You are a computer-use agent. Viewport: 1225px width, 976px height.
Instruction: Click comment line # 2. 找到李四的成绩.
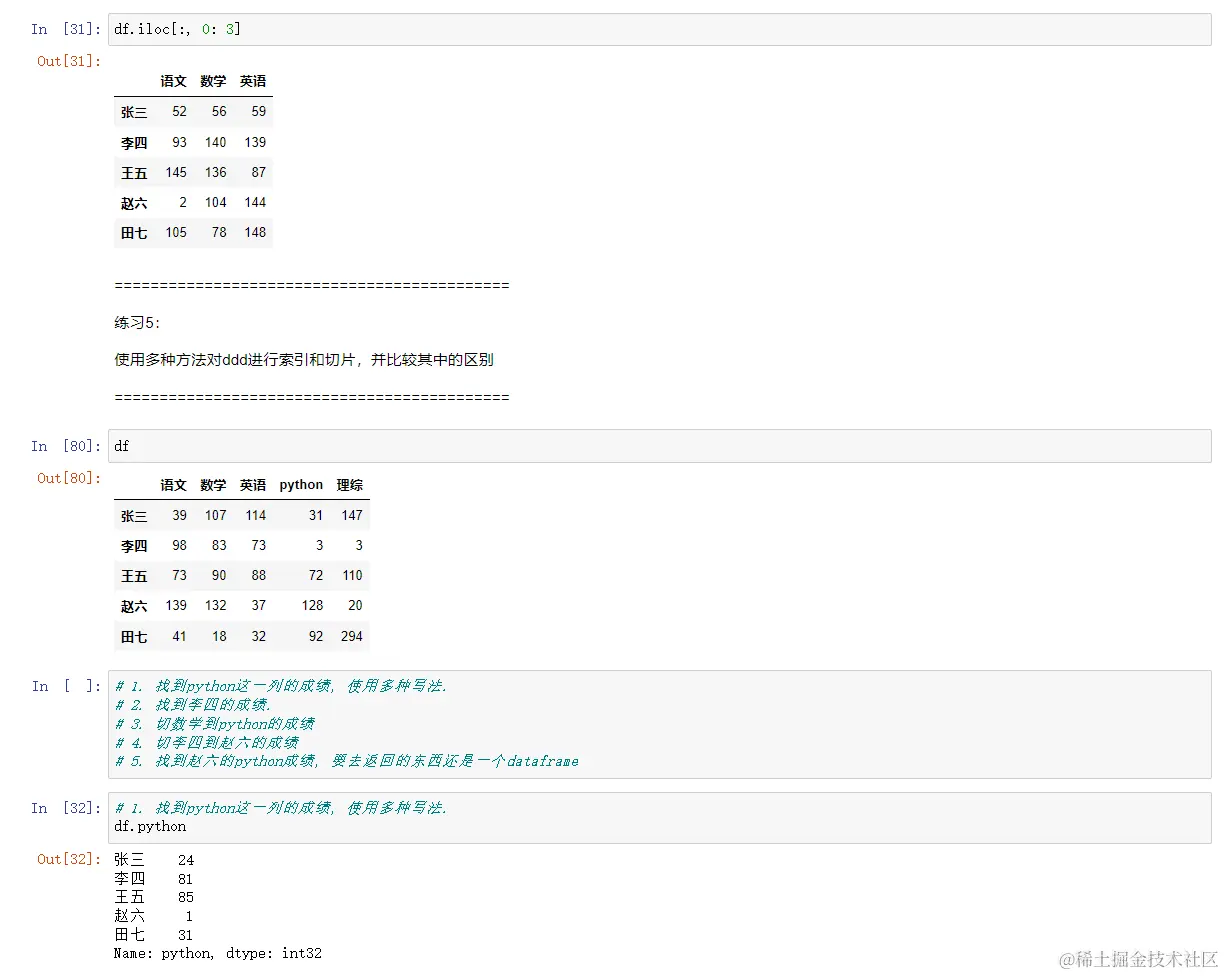point(193,705)
